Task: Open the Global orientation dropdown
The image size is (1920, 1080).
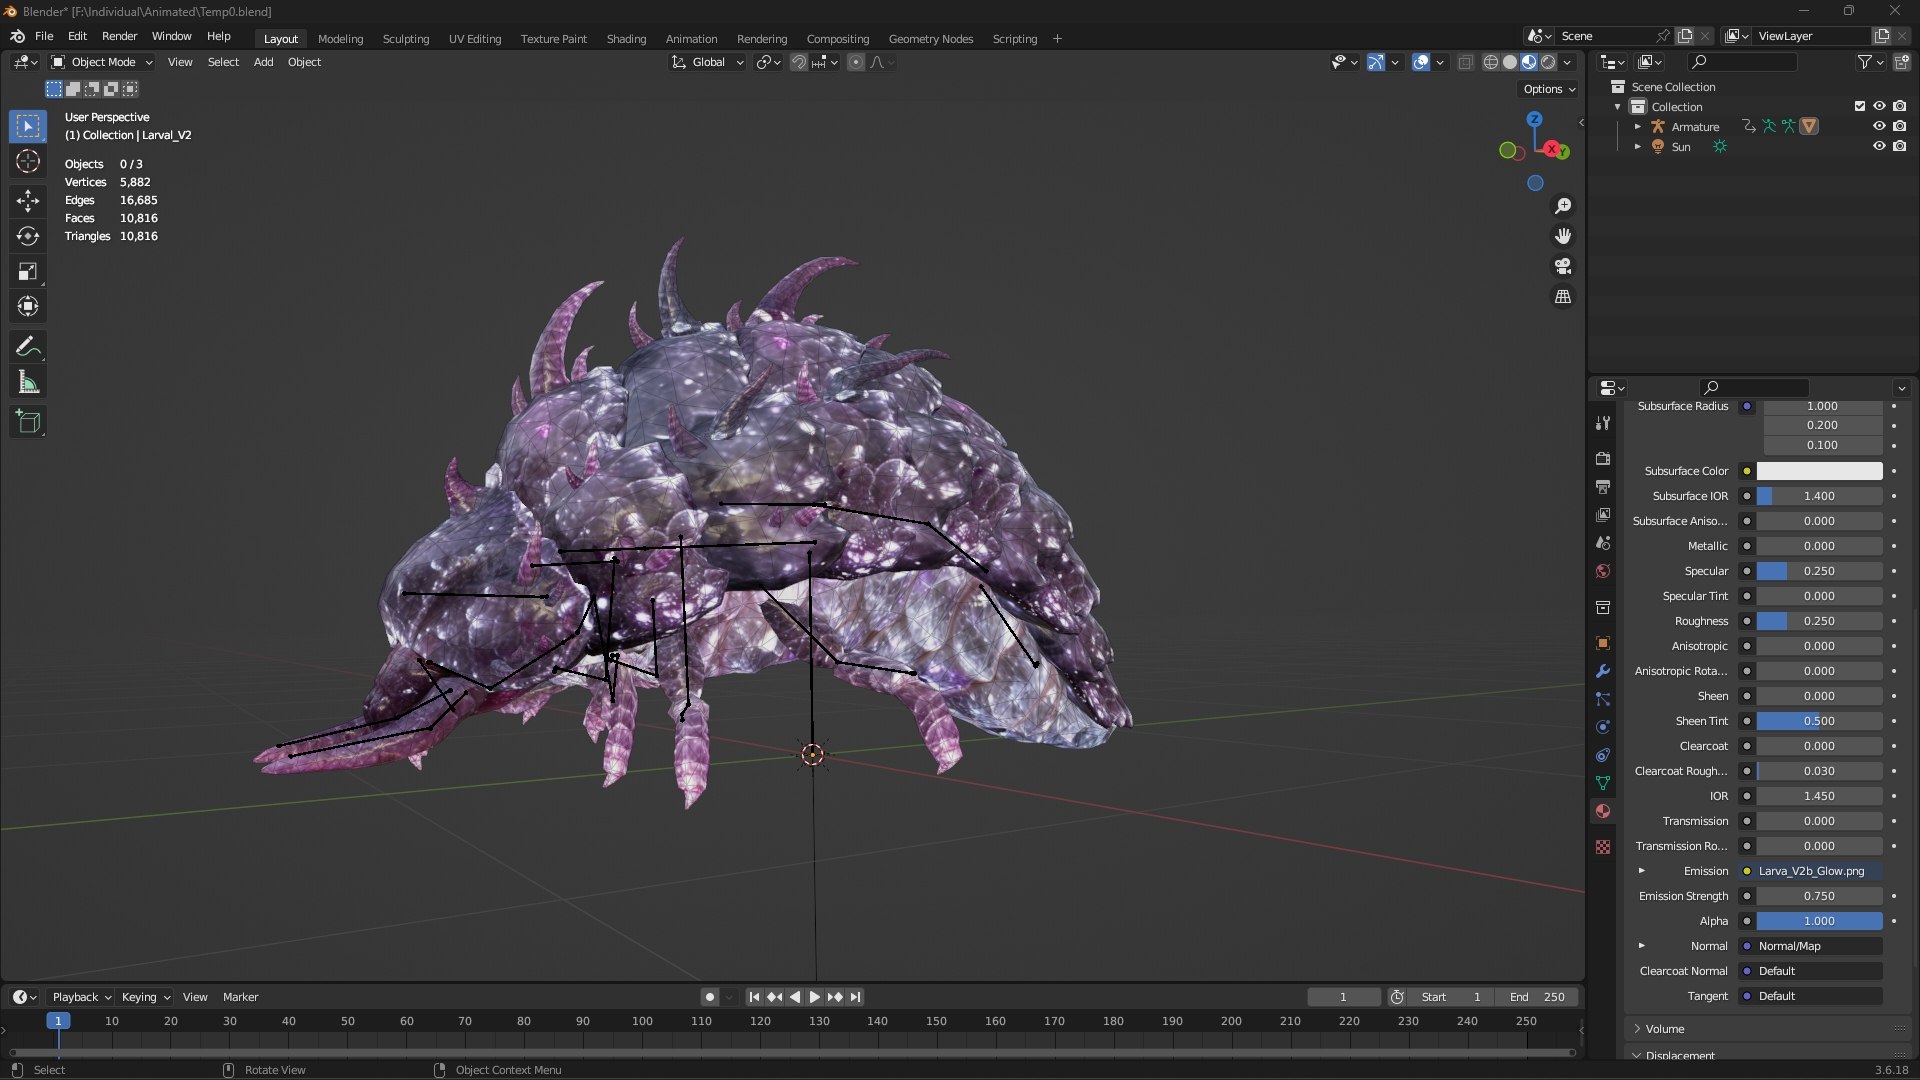Action: click(708, 62)
